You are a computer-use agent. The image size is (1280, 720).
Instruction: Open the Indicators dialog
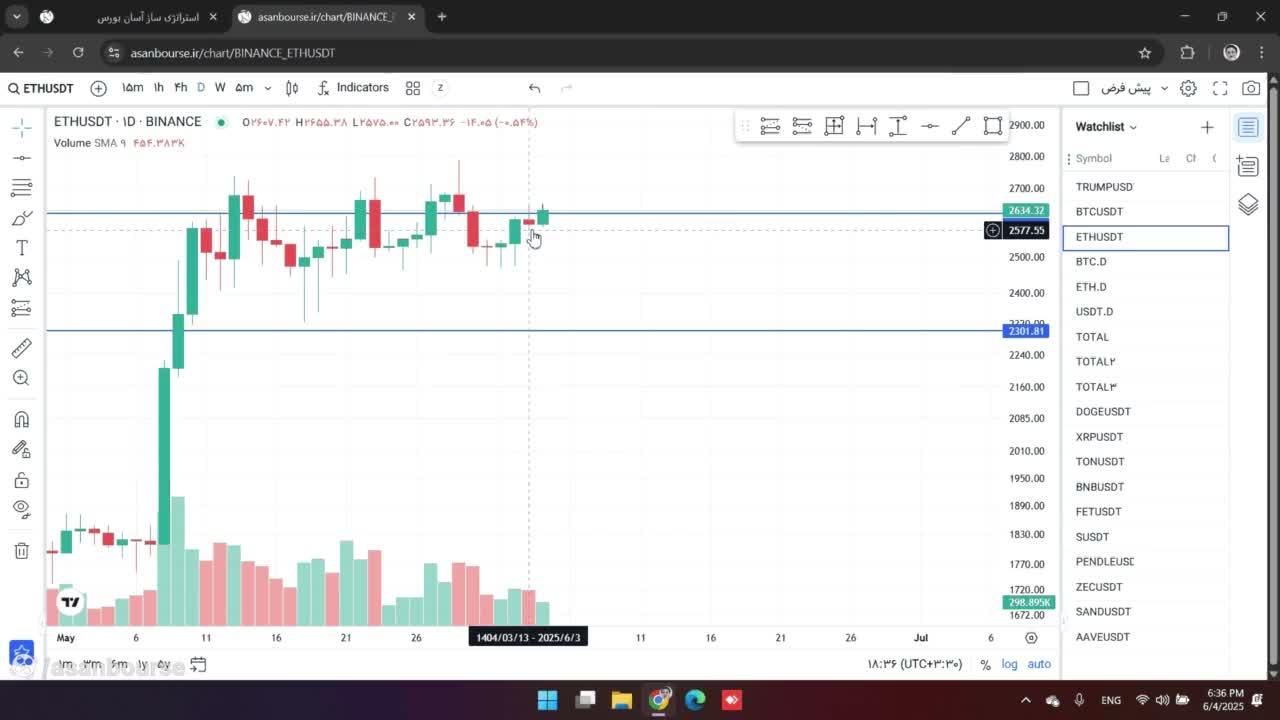[353, 88]
